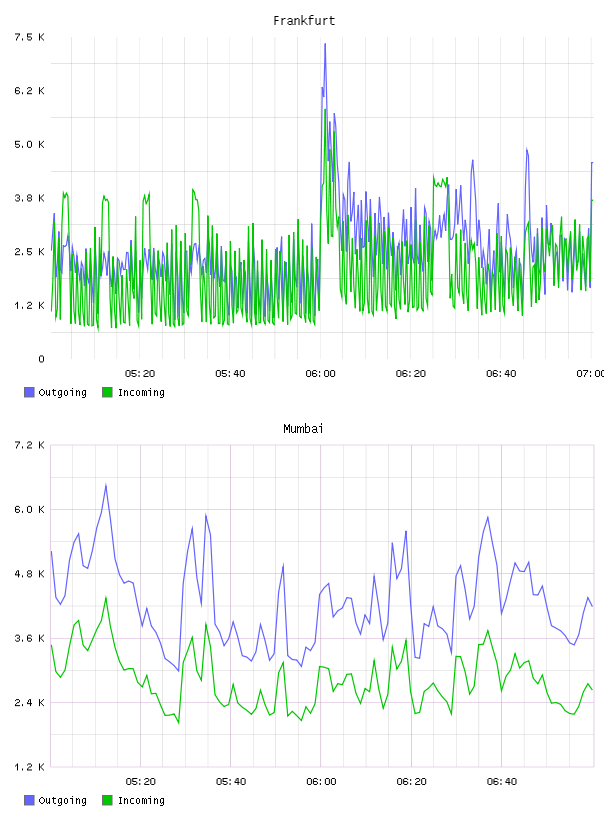Click the green Incoming swatch in Mumbai legend
608x816 pixels.
click(x=107, y=800)
